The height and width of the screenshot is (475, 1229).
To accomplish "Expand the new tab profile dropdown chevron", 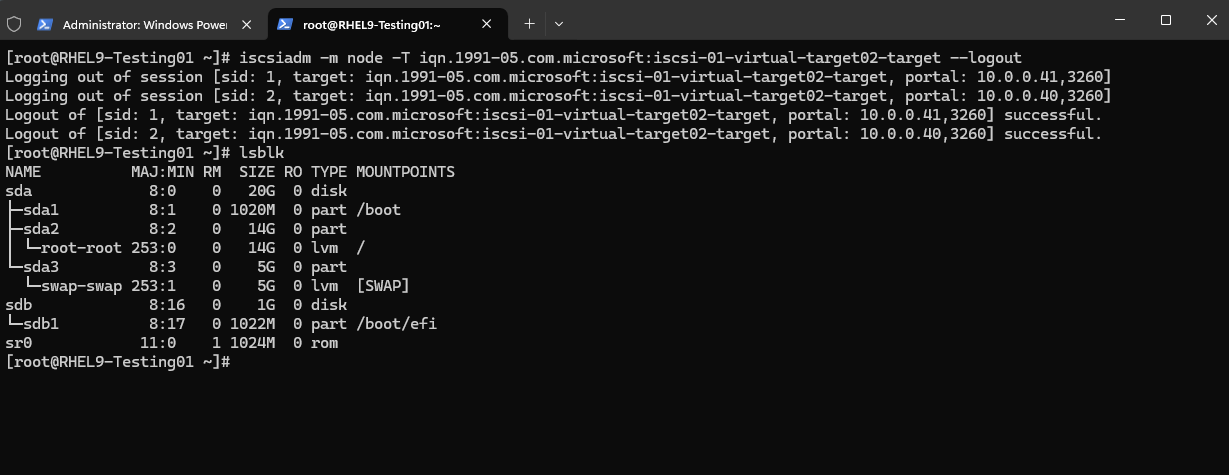I will coord(559,23).
